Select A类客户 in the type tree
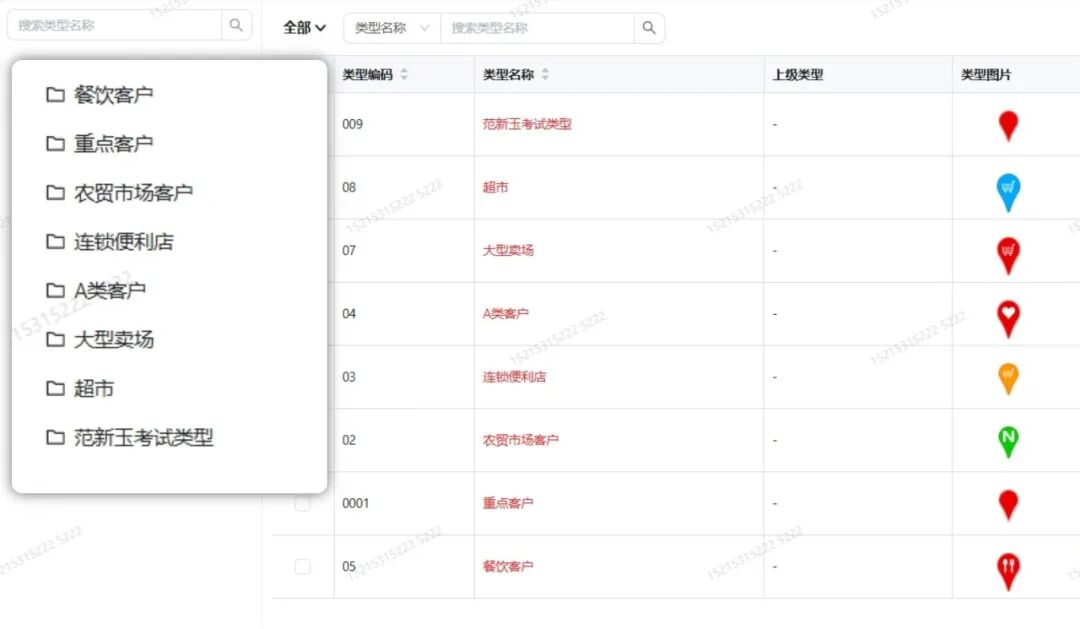This screenshot has width=1080, height=629. 110,291
